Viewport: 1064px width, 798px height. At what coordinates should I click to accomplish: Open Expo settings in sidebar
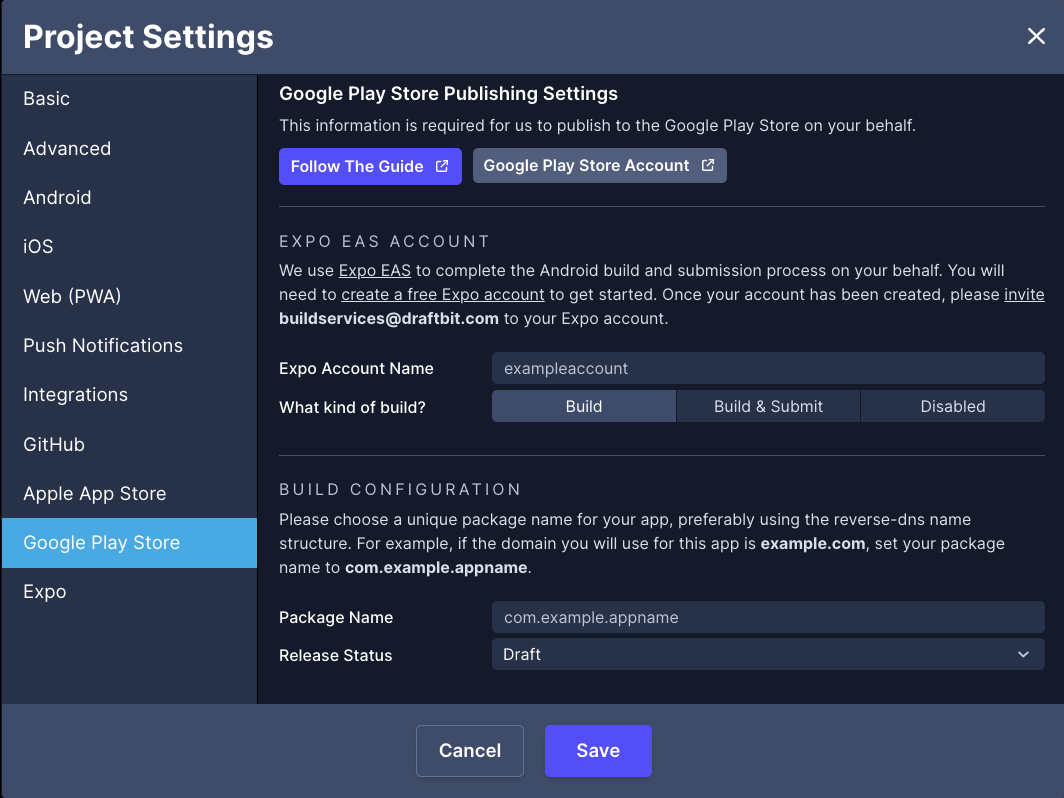click(130, 592)
